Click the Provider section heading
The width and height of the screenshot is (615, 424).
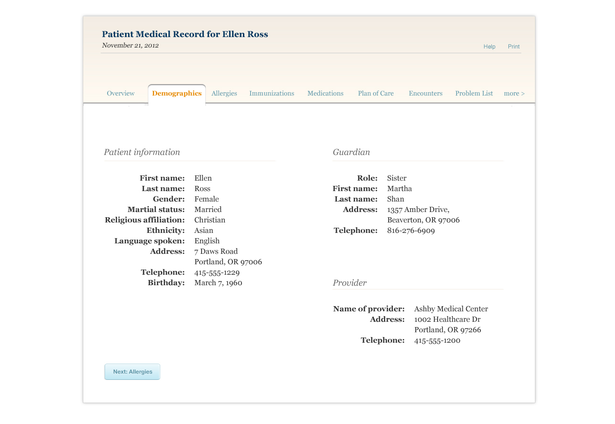point(349,283)
